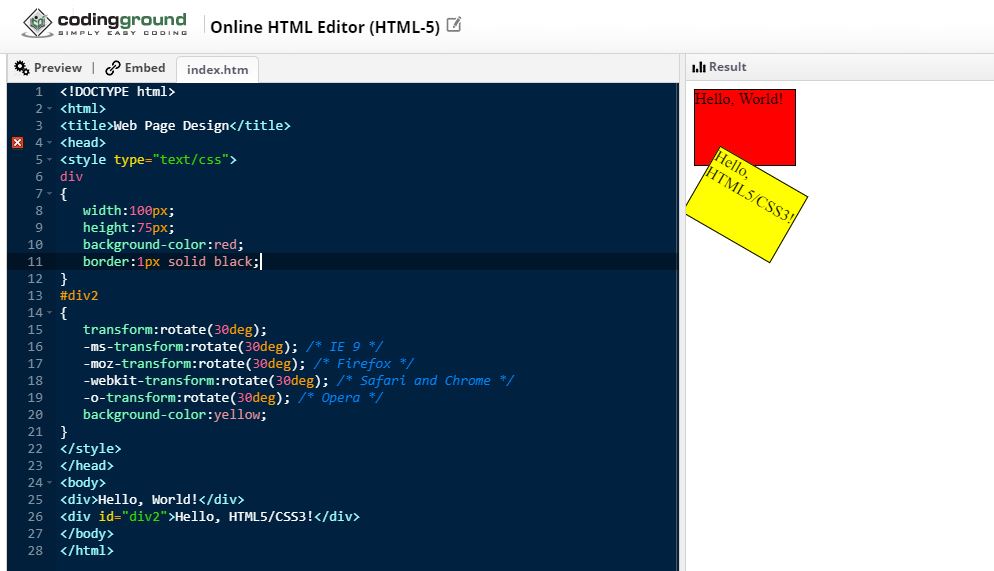Collapse the #div2 rule block on line 14
Screen dimensions: 994x571
pyautogui.click(x=49, y=313)
